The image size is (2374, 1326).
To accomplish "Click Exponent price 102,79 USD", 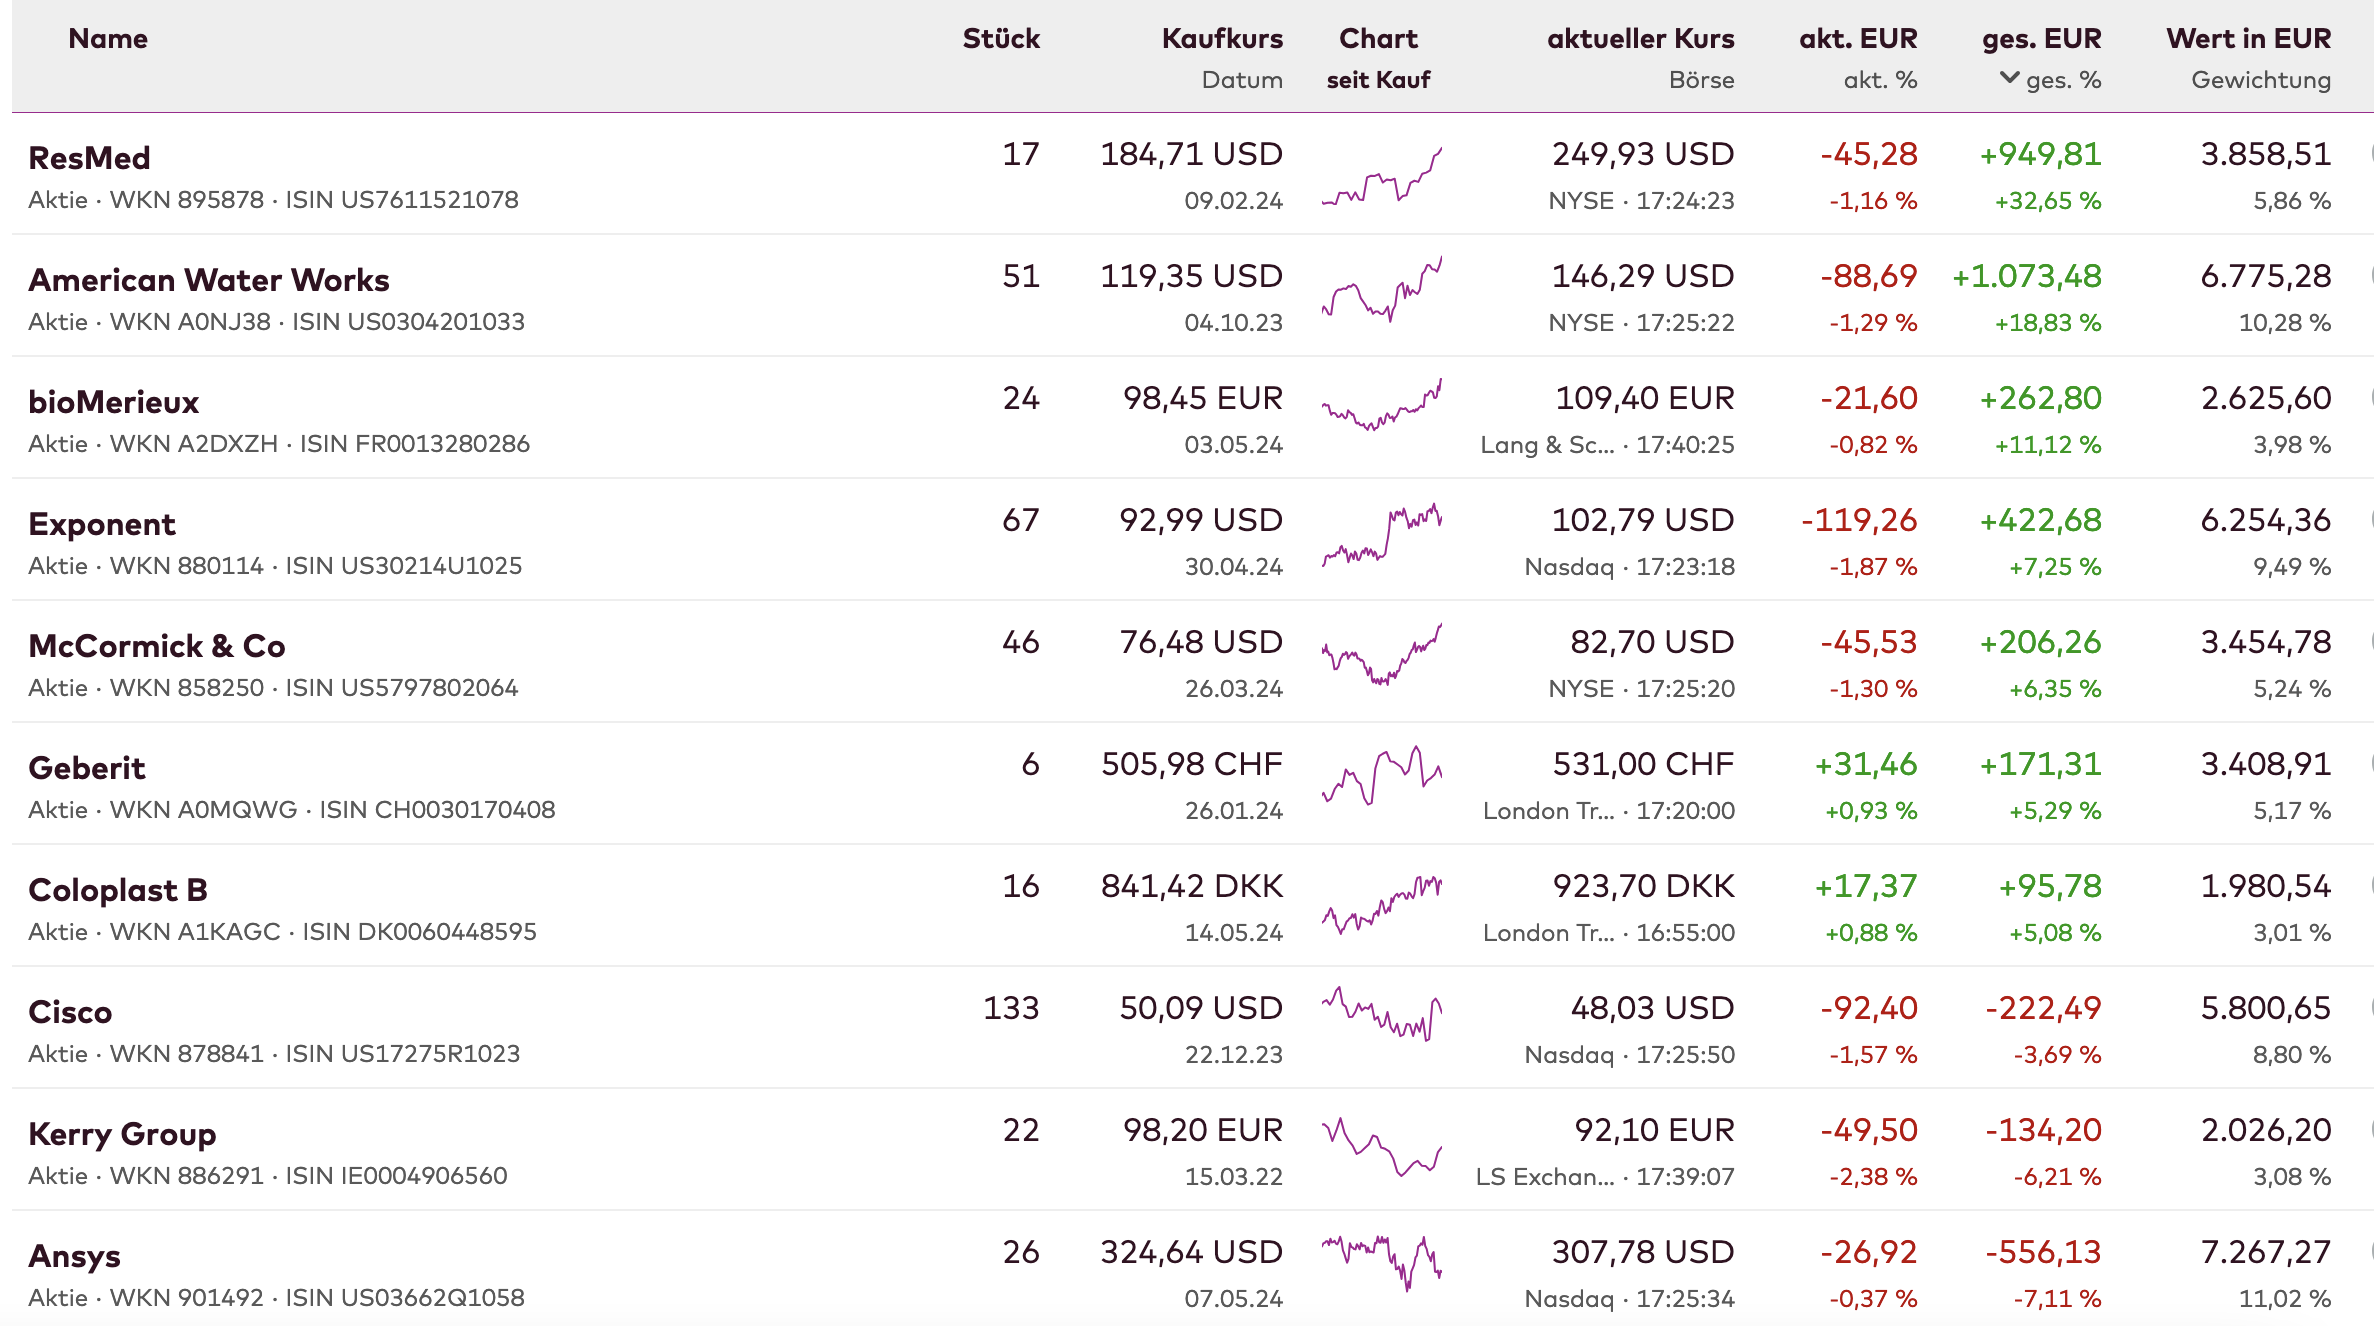I will point(1642,520).
